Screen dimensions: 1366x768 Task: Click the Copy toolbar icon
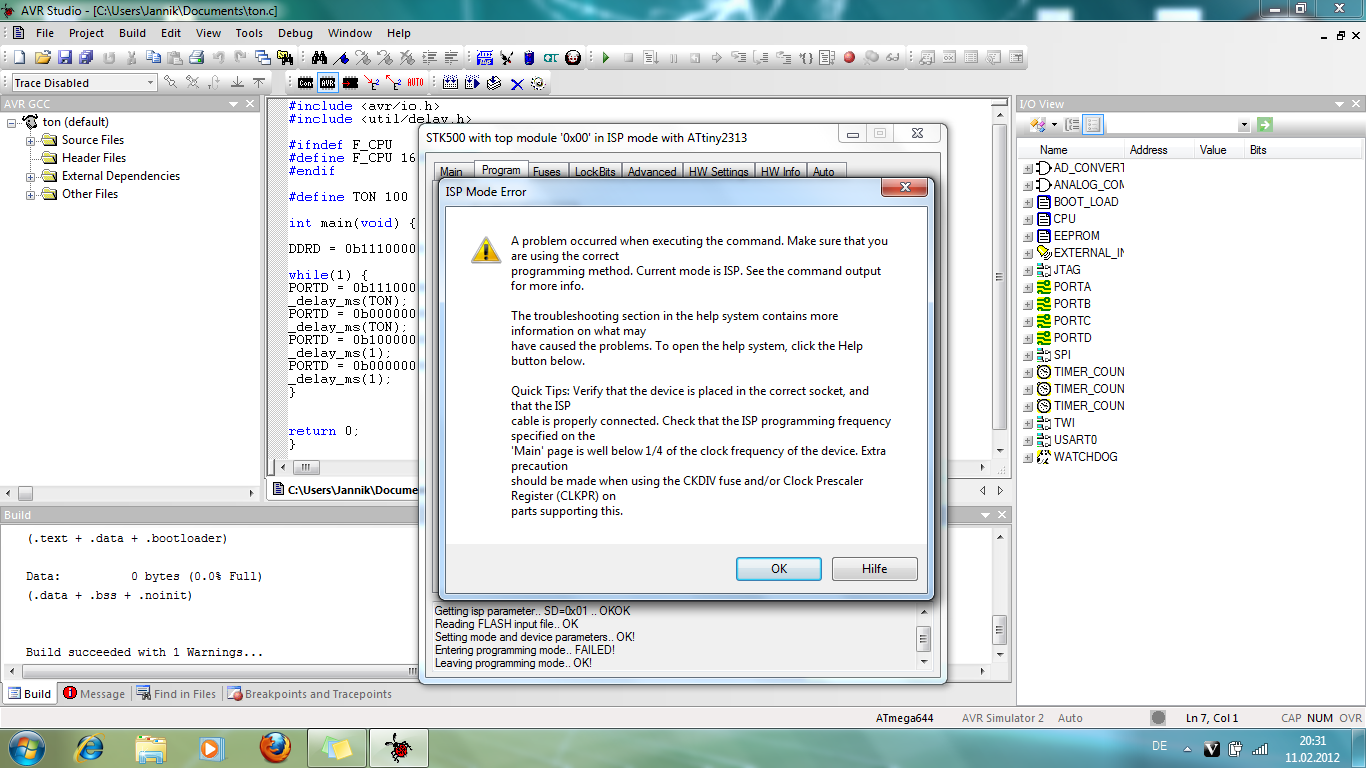tap(153, 57)
